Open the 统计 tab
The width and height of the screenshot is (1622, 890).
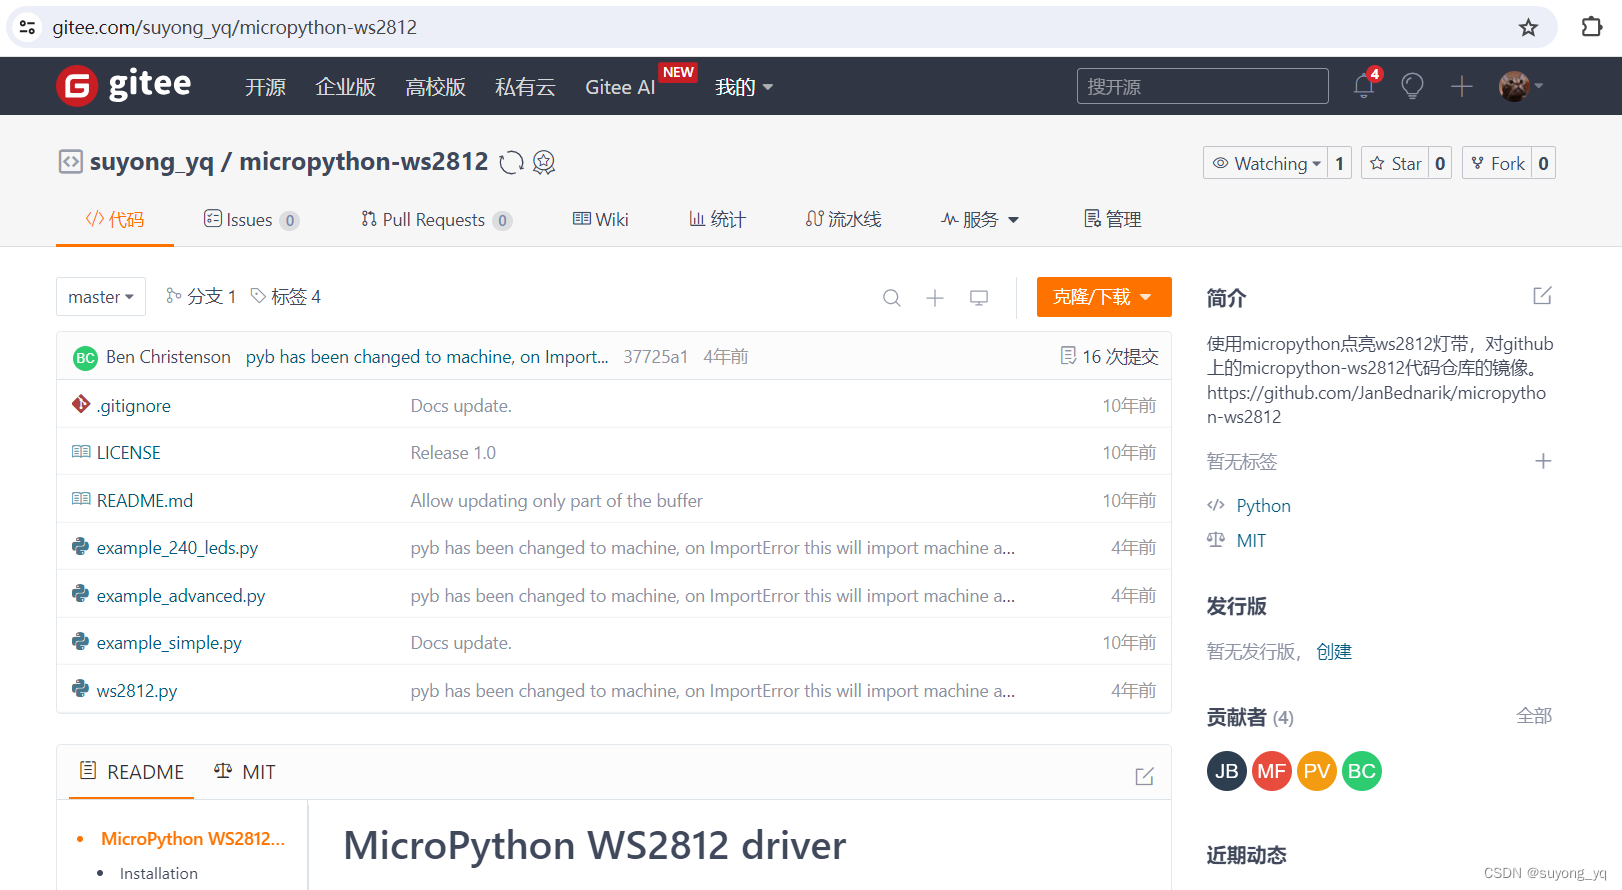717,219
